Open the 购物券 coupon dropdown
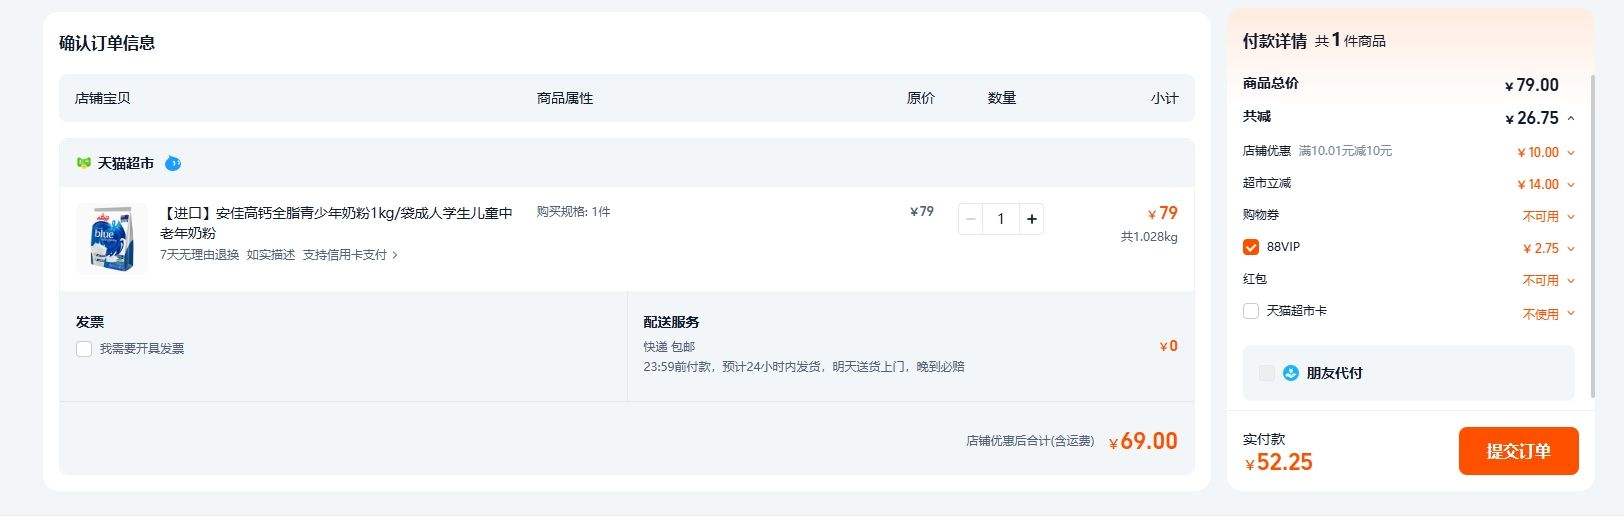This screenshot has height=522, width=1624. pyautogui.click(x=1571, y=217)
